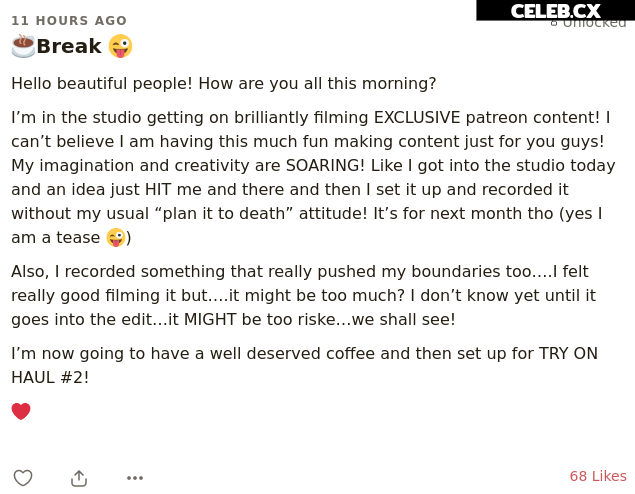View the 68 Likes count
This screenshot has width=635, height=494.
(x=598, y=476)
